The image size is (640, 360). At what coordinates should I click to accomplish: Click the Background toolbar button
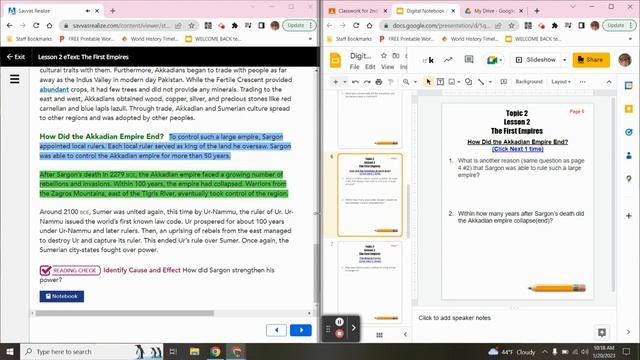coord(529,82)
